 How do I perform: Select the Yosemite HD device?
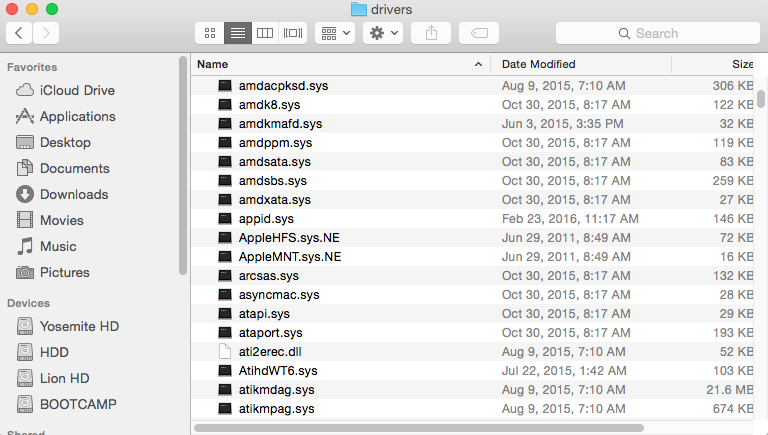tap(68, 326)
